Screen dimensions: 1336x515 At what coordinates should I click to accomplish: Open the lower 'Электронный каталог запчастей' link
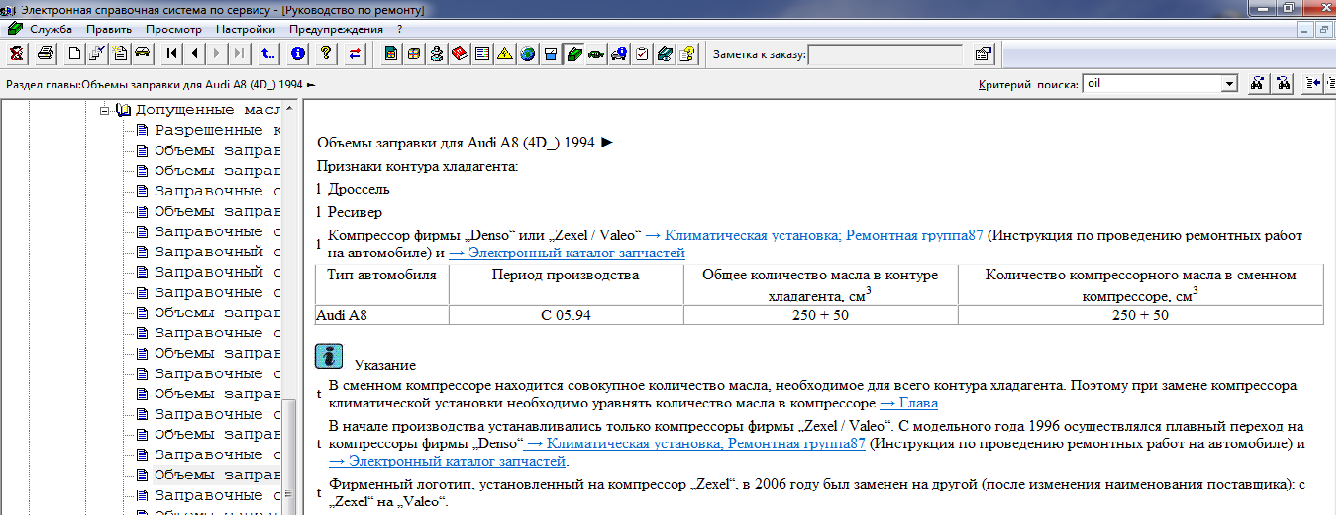tap(448, 461)
